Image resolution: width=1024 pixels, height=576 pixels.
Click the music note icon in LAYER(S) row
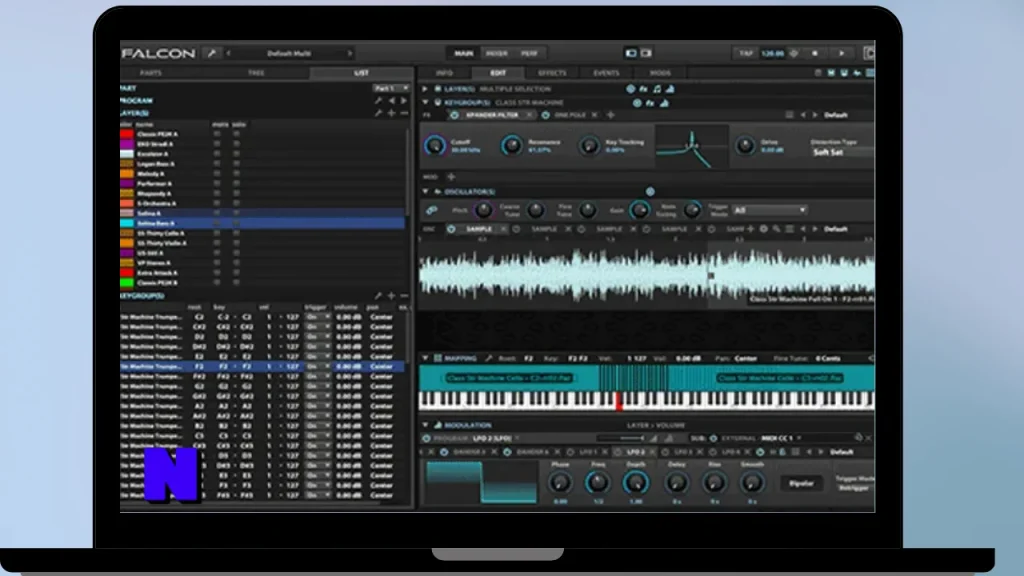click(x=657, y=89)
